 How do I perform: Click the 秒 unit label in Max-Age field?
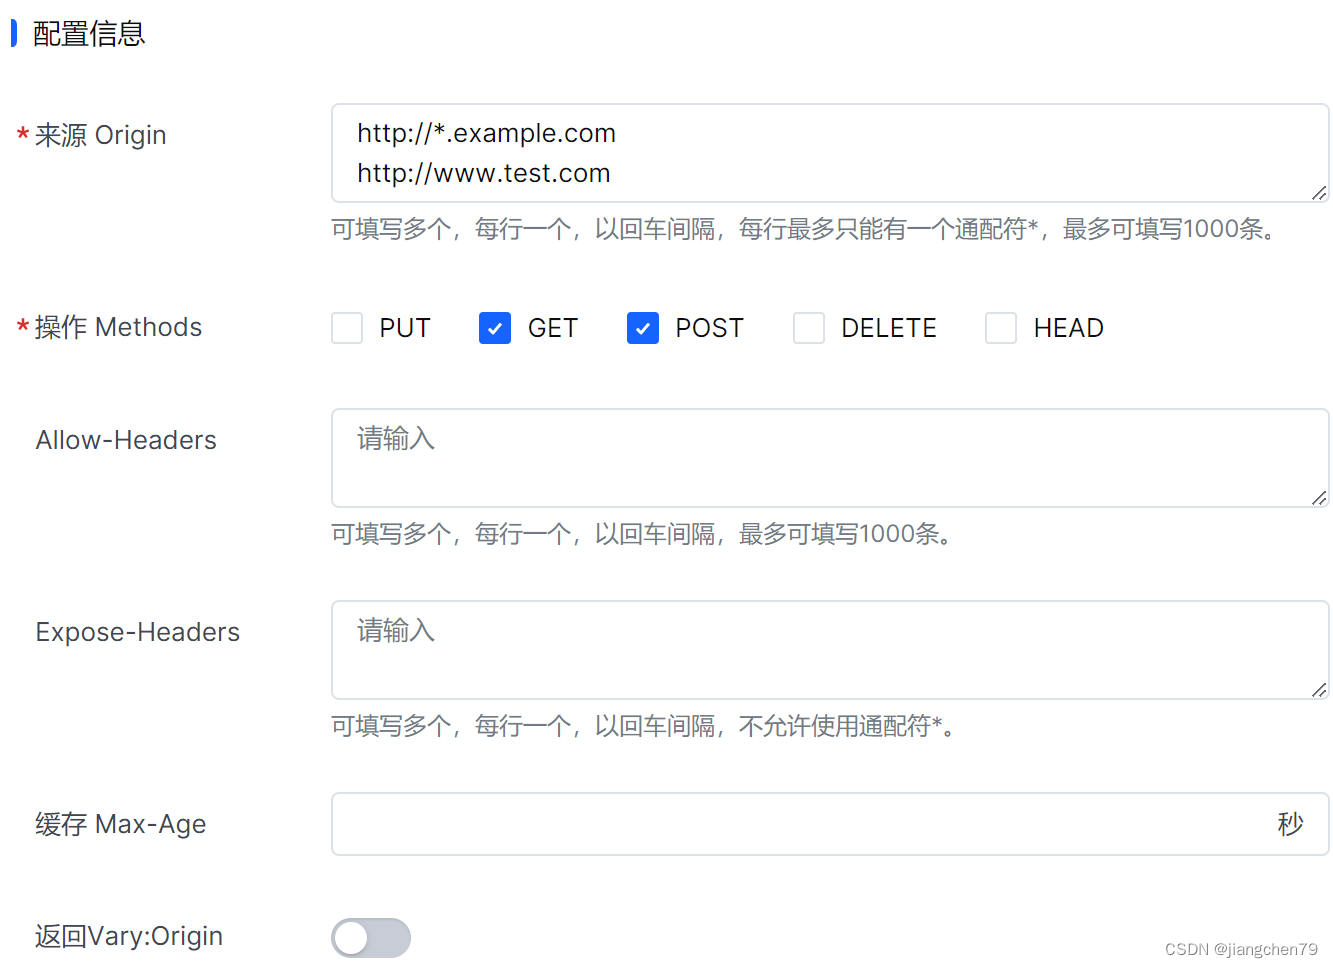[1291, 824]
